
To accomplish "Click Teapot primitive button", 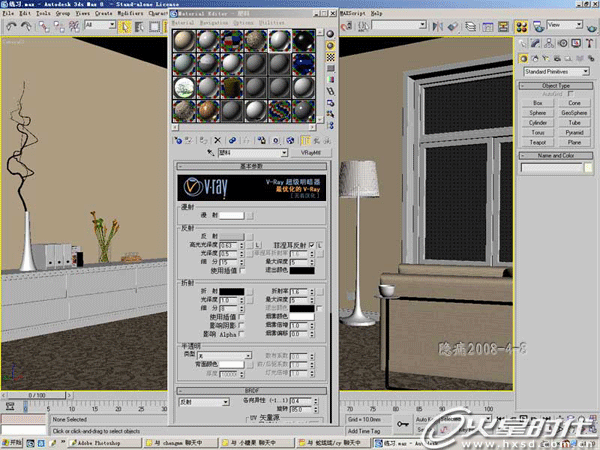I will [538, 142].
